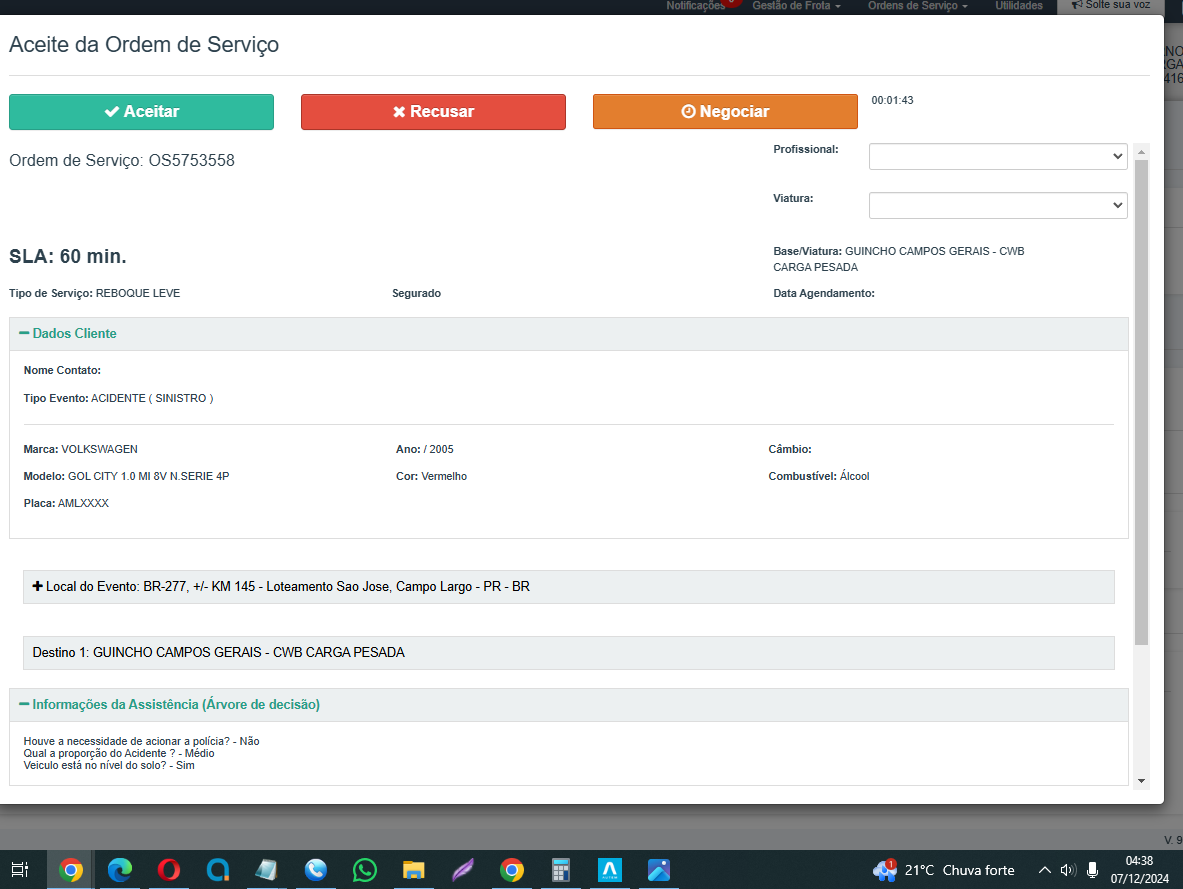Open WhatsApp from the taskbar

[365, 870]
